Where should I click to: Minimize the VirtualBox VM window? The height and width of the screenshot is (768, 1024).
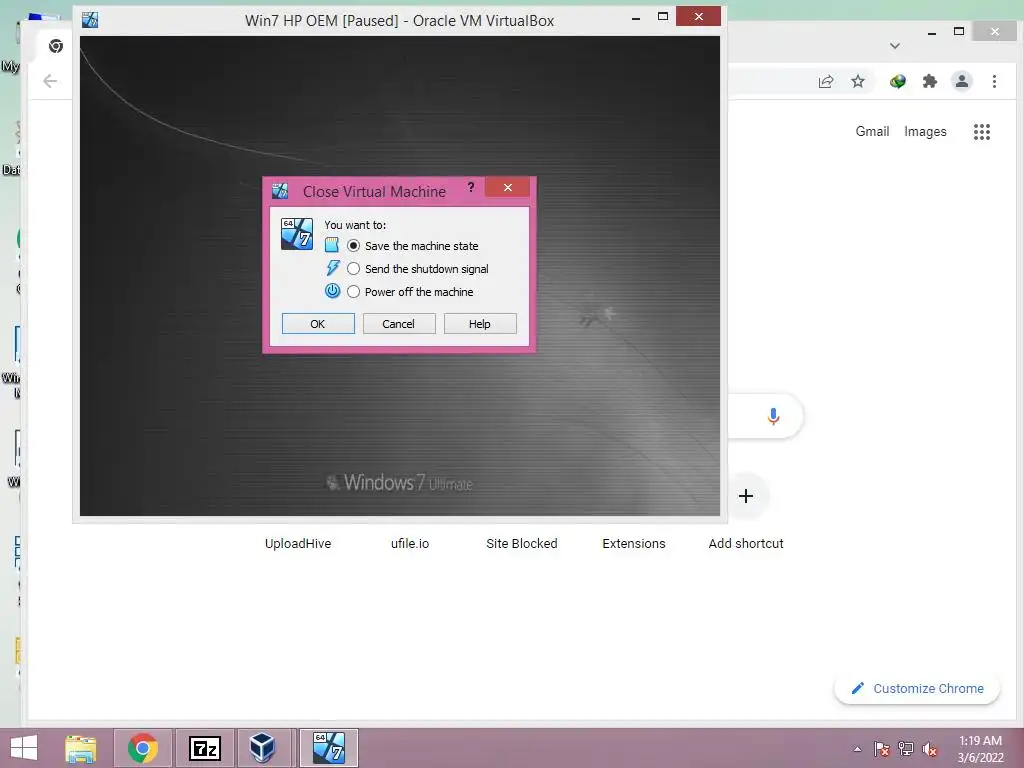pyautogui.click(x=636, y=18)
